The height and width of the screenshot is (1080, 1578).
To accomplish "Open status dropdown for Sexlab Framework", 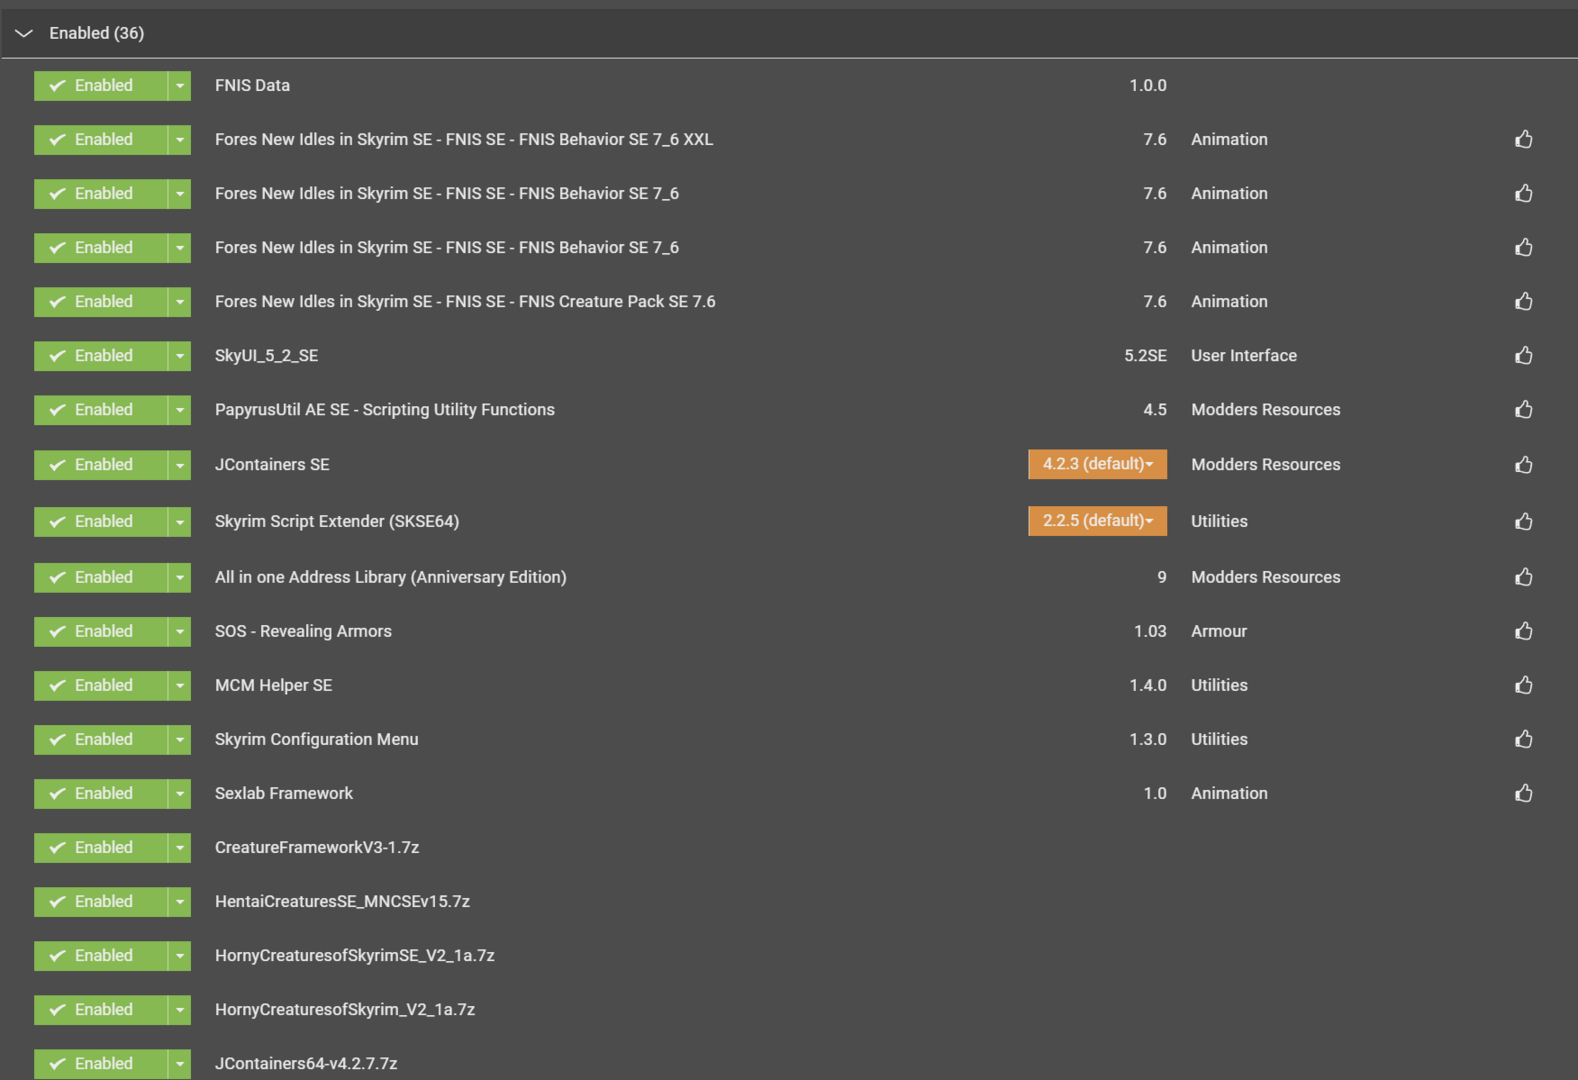I will tap(179, 794).
